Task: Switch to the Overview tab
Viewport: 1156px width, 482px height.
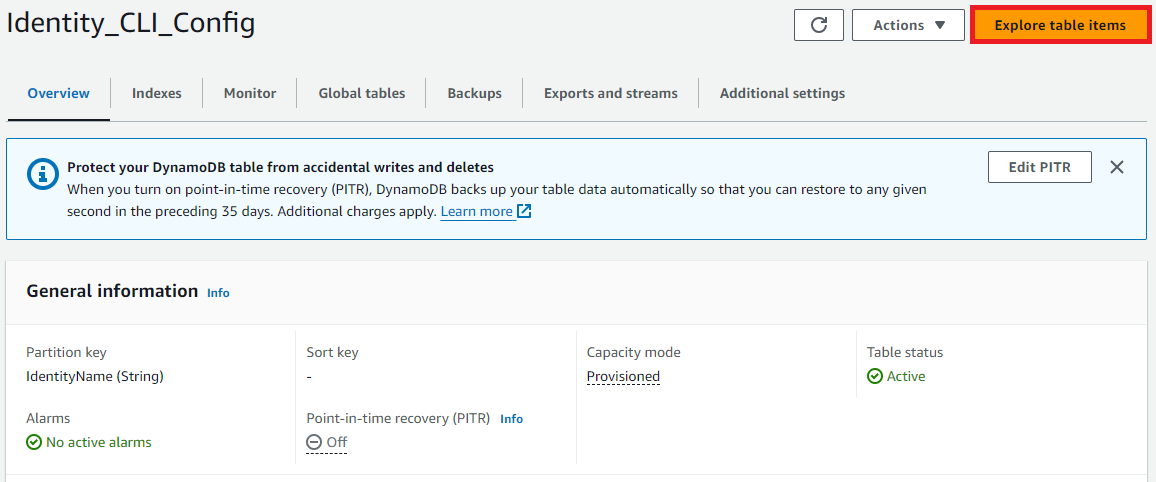Action: [x=58, y=94]
